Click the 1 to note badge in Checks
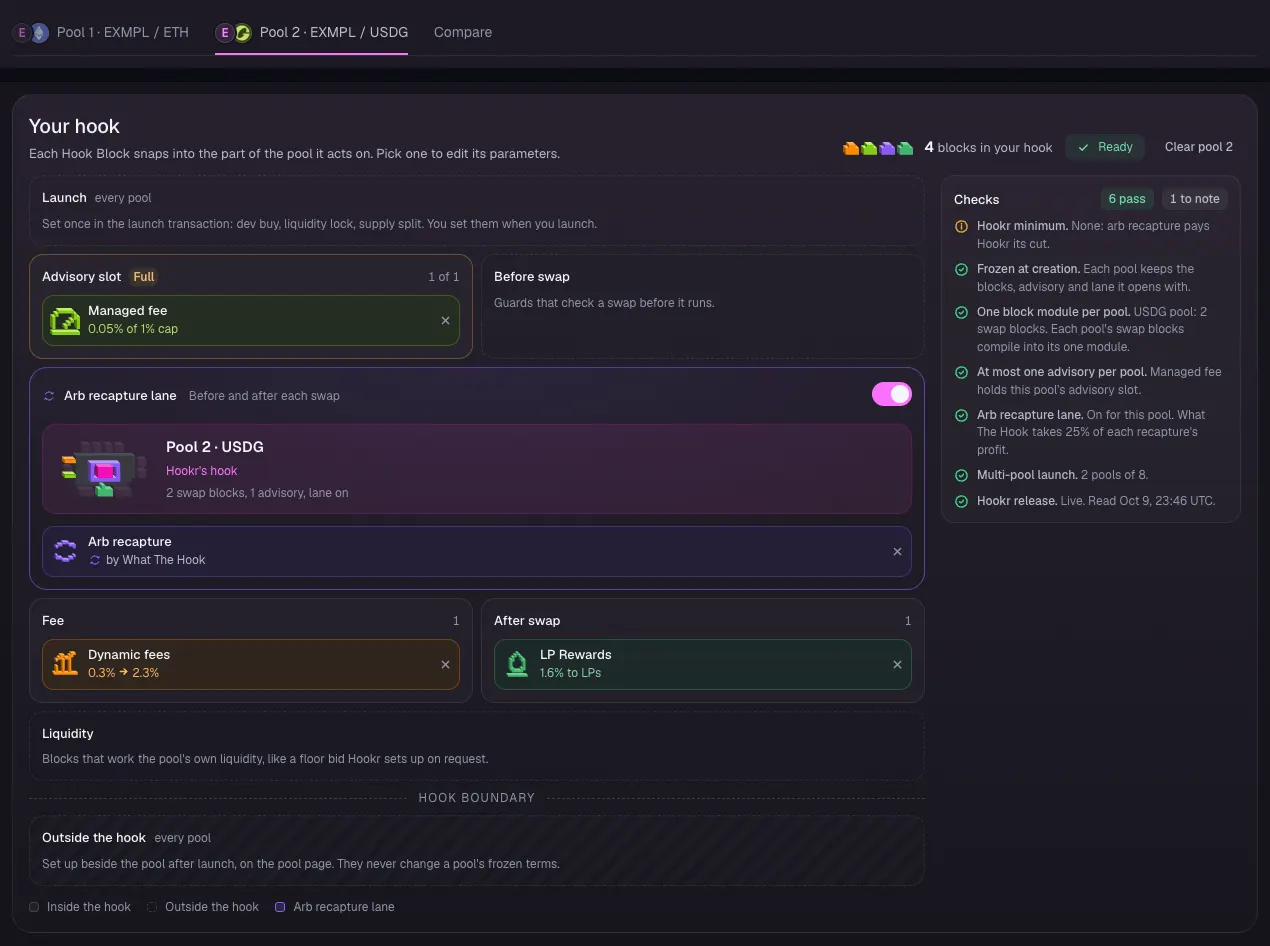This screenshot has height=946, width=1270. (x=1195, y=199)
